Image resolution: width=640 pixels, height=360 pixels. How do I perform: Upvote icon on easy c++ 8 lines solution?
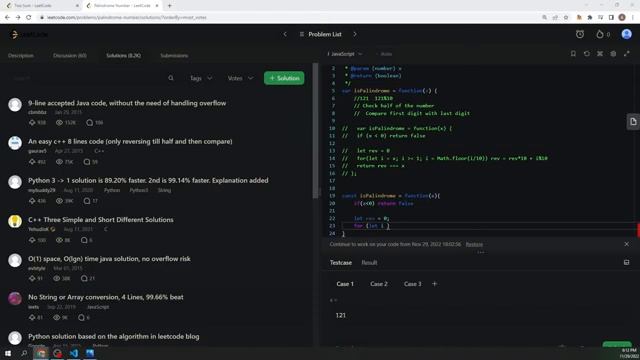32,162
